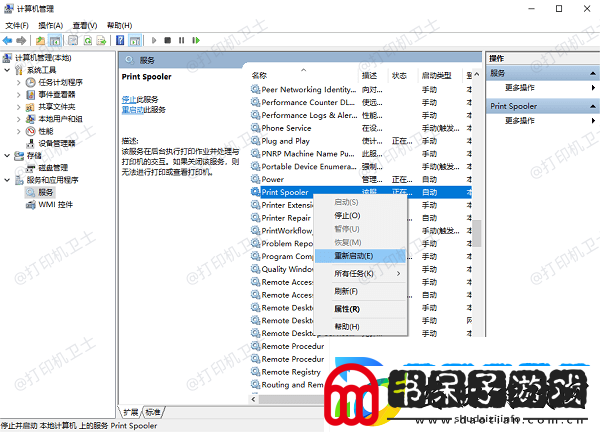Choose 属性(R) in the context menu

click(360, 309)
